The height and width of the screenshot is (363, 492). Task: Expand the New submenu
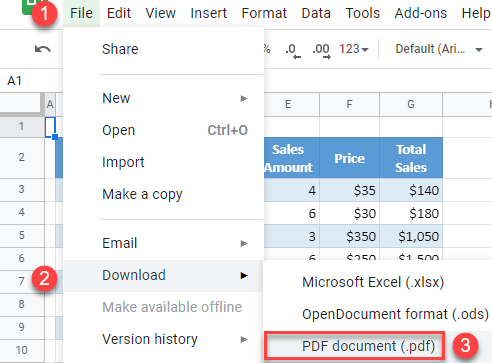[164, 98]
